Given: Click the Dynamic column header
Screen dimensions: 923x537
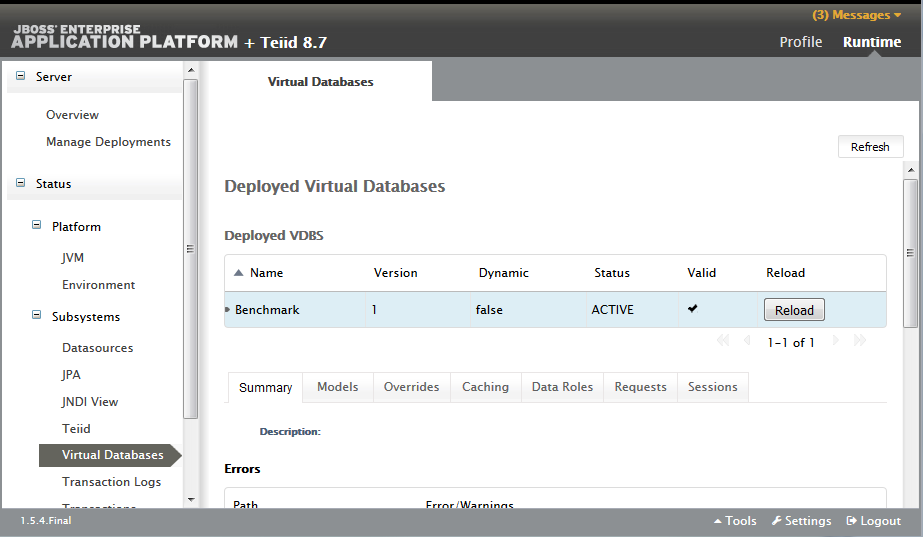Looking at the screenshot, I should pyautogui.click(x=503, y=273).
